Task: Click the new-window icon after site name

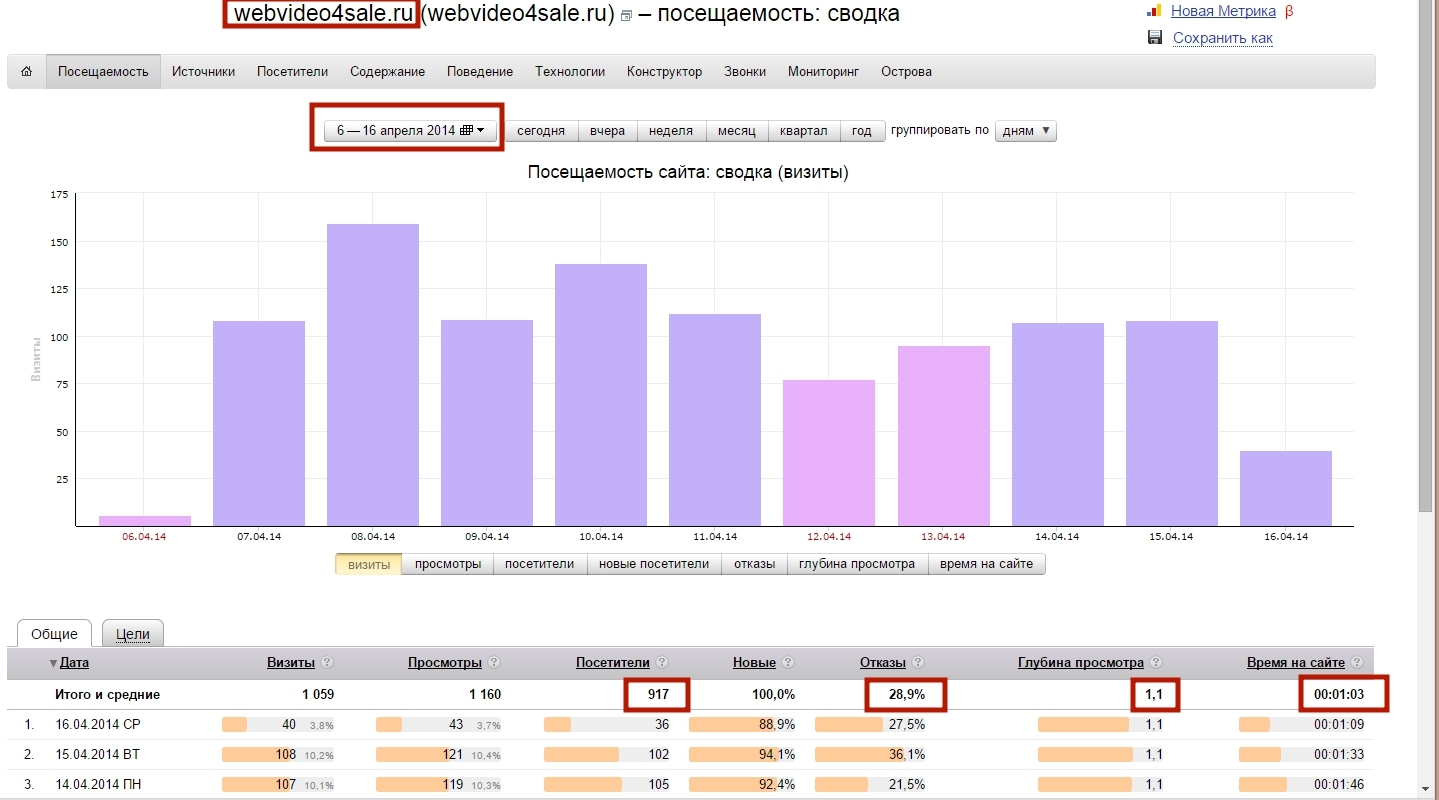Action: [626, 16]
